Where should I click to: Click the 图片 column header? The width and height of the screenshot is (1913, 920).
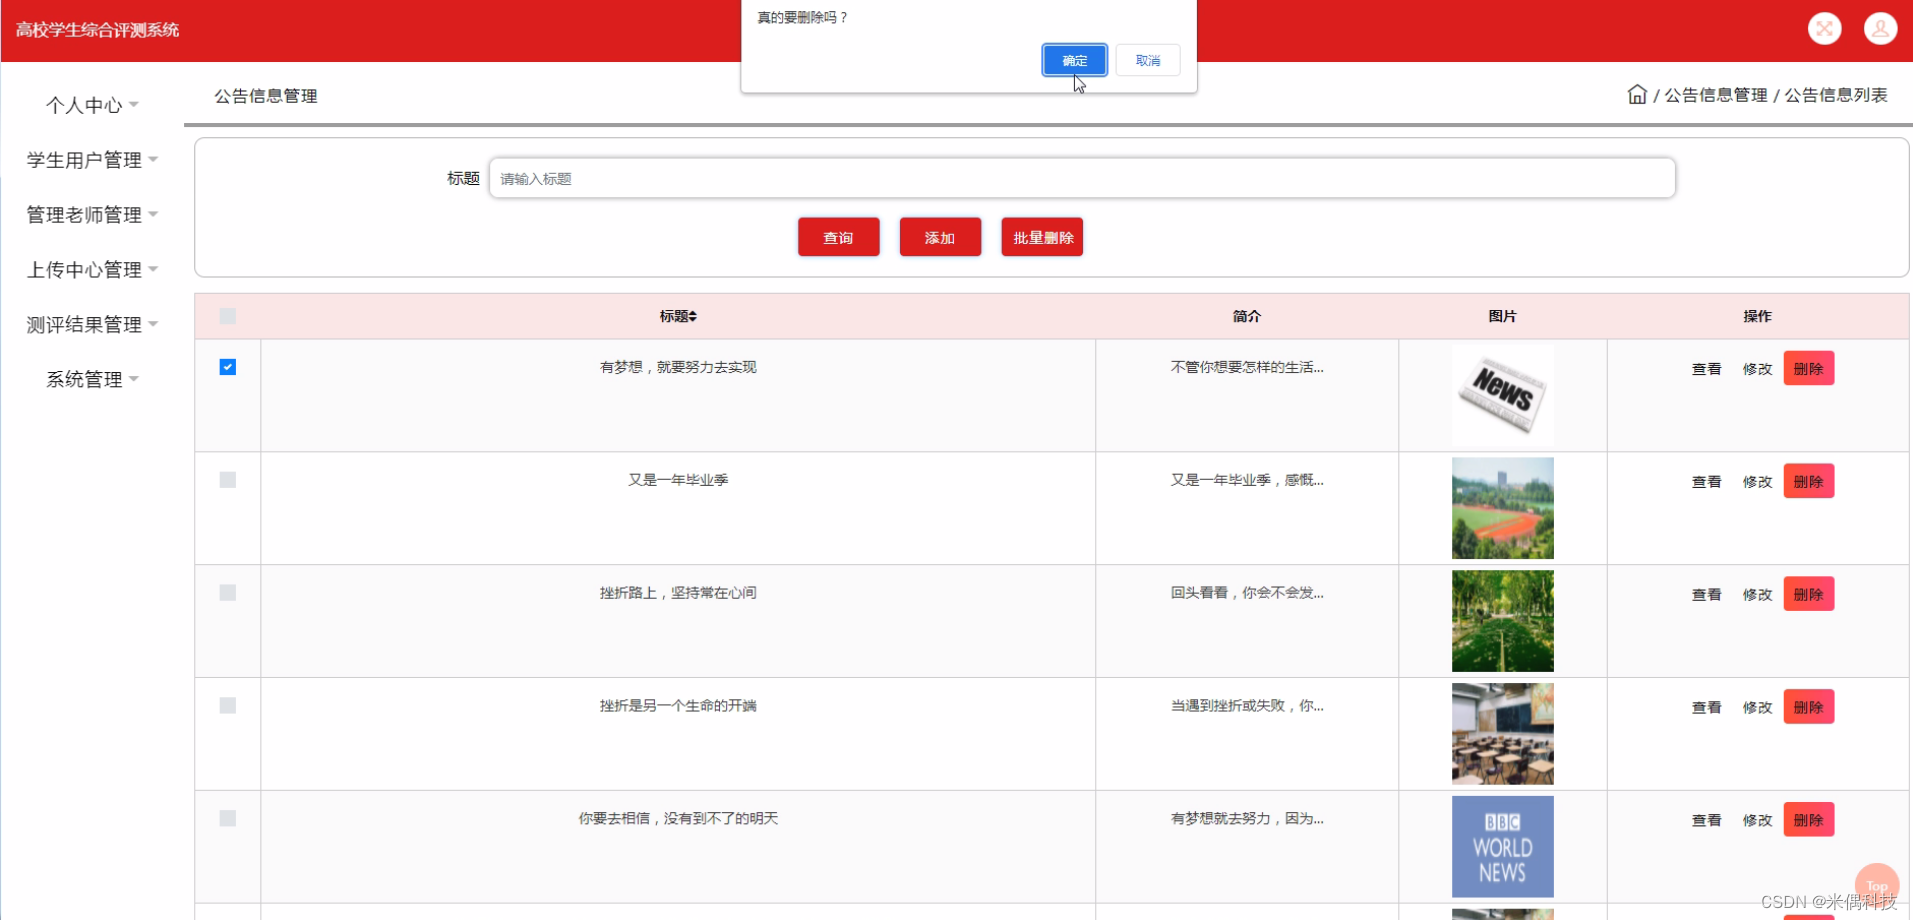[x=1502, y=316]
